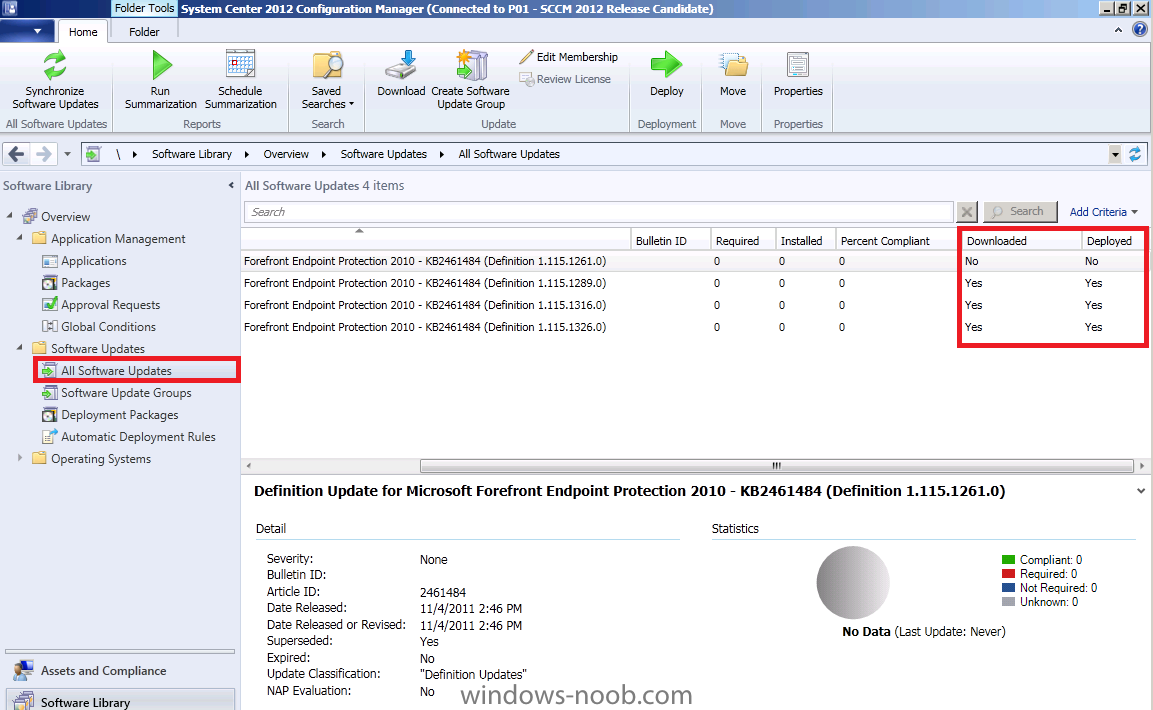The height and width of the screenshot is (710, 1153).
Task: Open the application menu dropdown
Action: (x=28, y=32)
